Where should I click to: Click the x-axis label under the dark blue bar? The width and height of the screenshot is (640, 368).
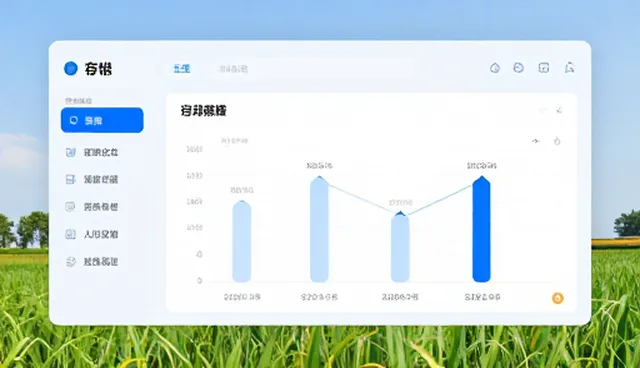coord(482,297)
